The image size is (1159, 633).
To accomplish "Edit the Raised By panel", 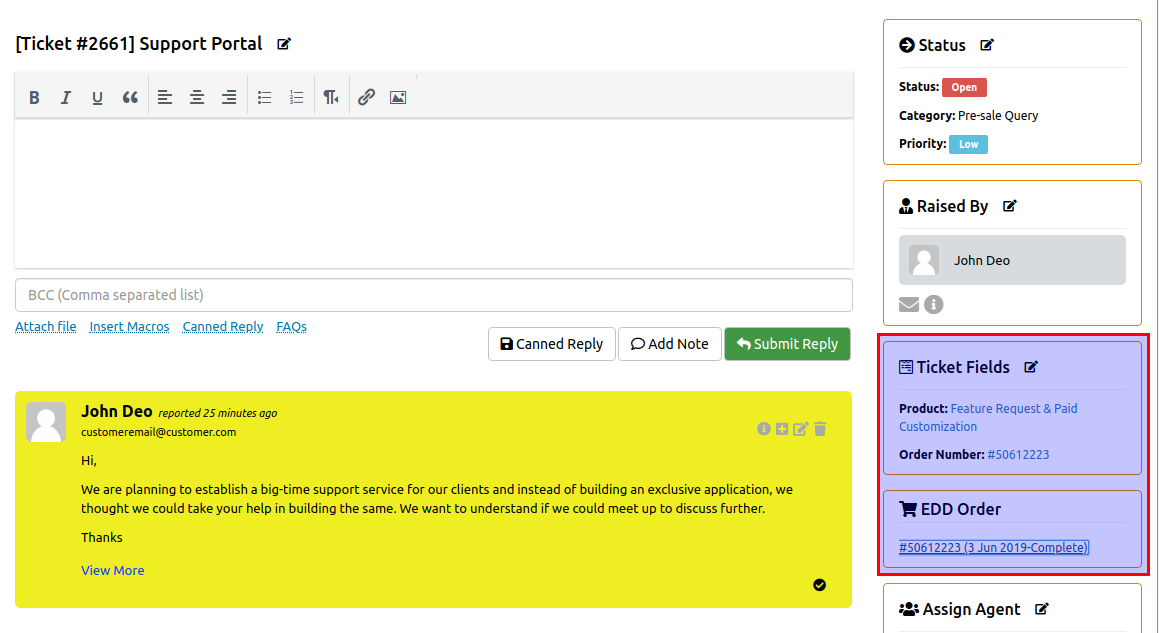I will coord(1010,206).
